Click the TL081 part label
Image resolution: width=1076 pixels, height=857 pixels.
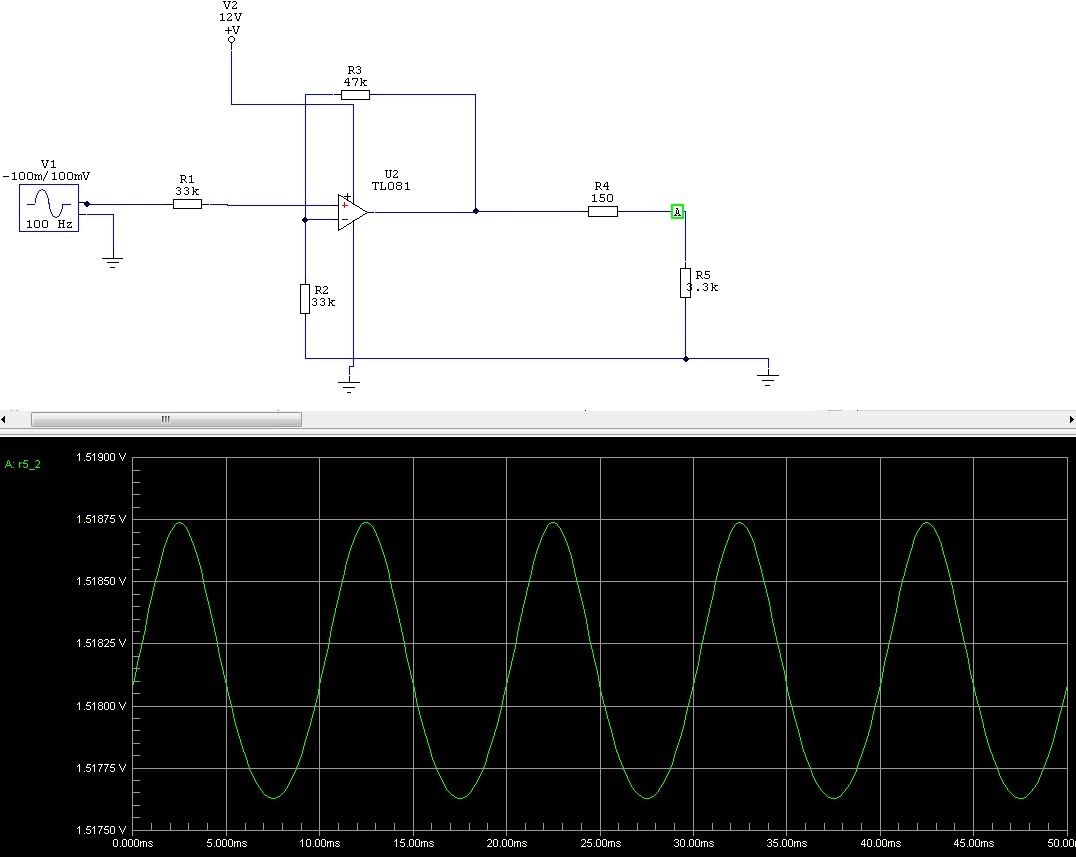click(390, 186)
